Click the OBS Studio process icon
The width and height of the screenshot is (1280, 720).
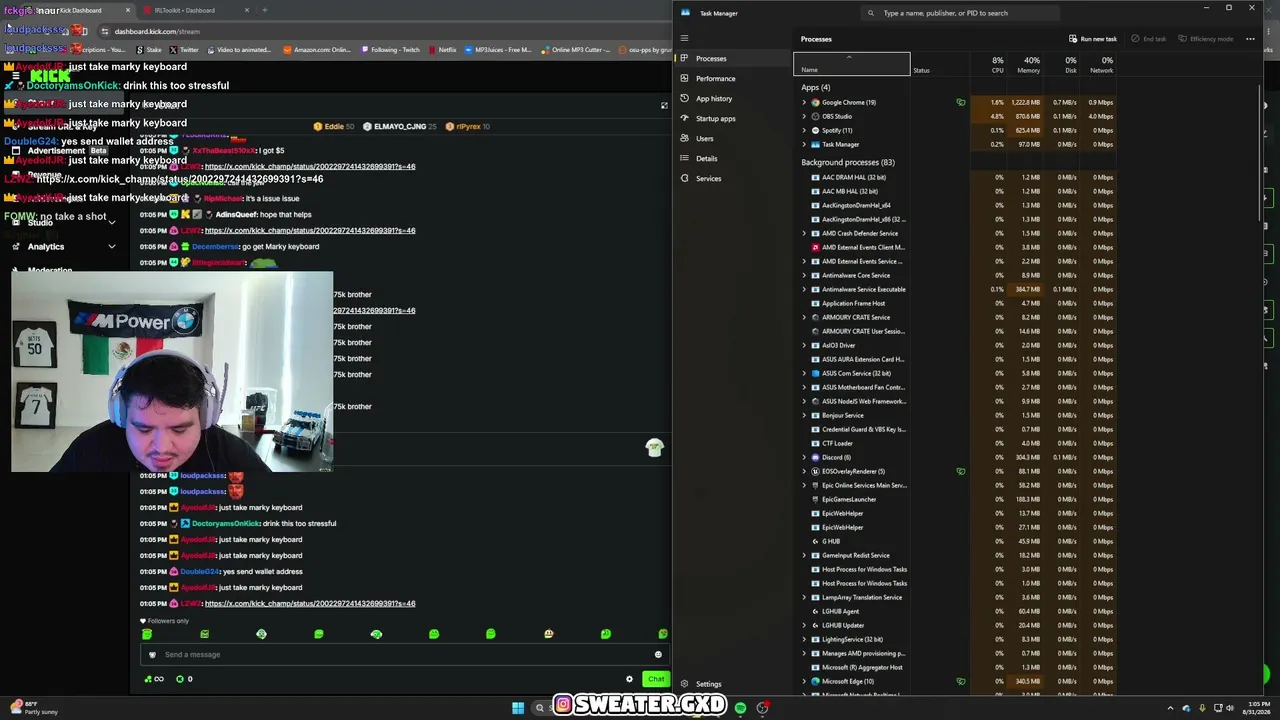[815, 116]
